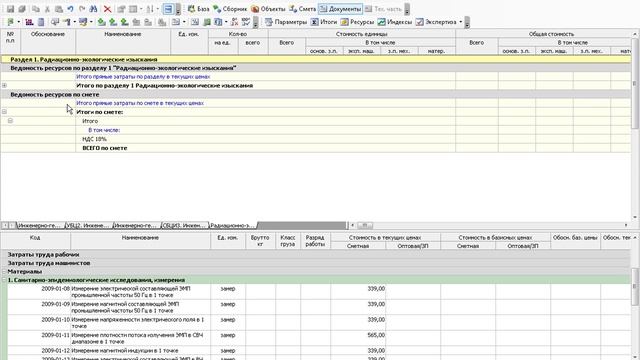This screenshot has width=640, height=360.
Task: Collapse group '1. Санитарно-эпидемиологические исследования, измерения'
Action: (x=4, y=280)
